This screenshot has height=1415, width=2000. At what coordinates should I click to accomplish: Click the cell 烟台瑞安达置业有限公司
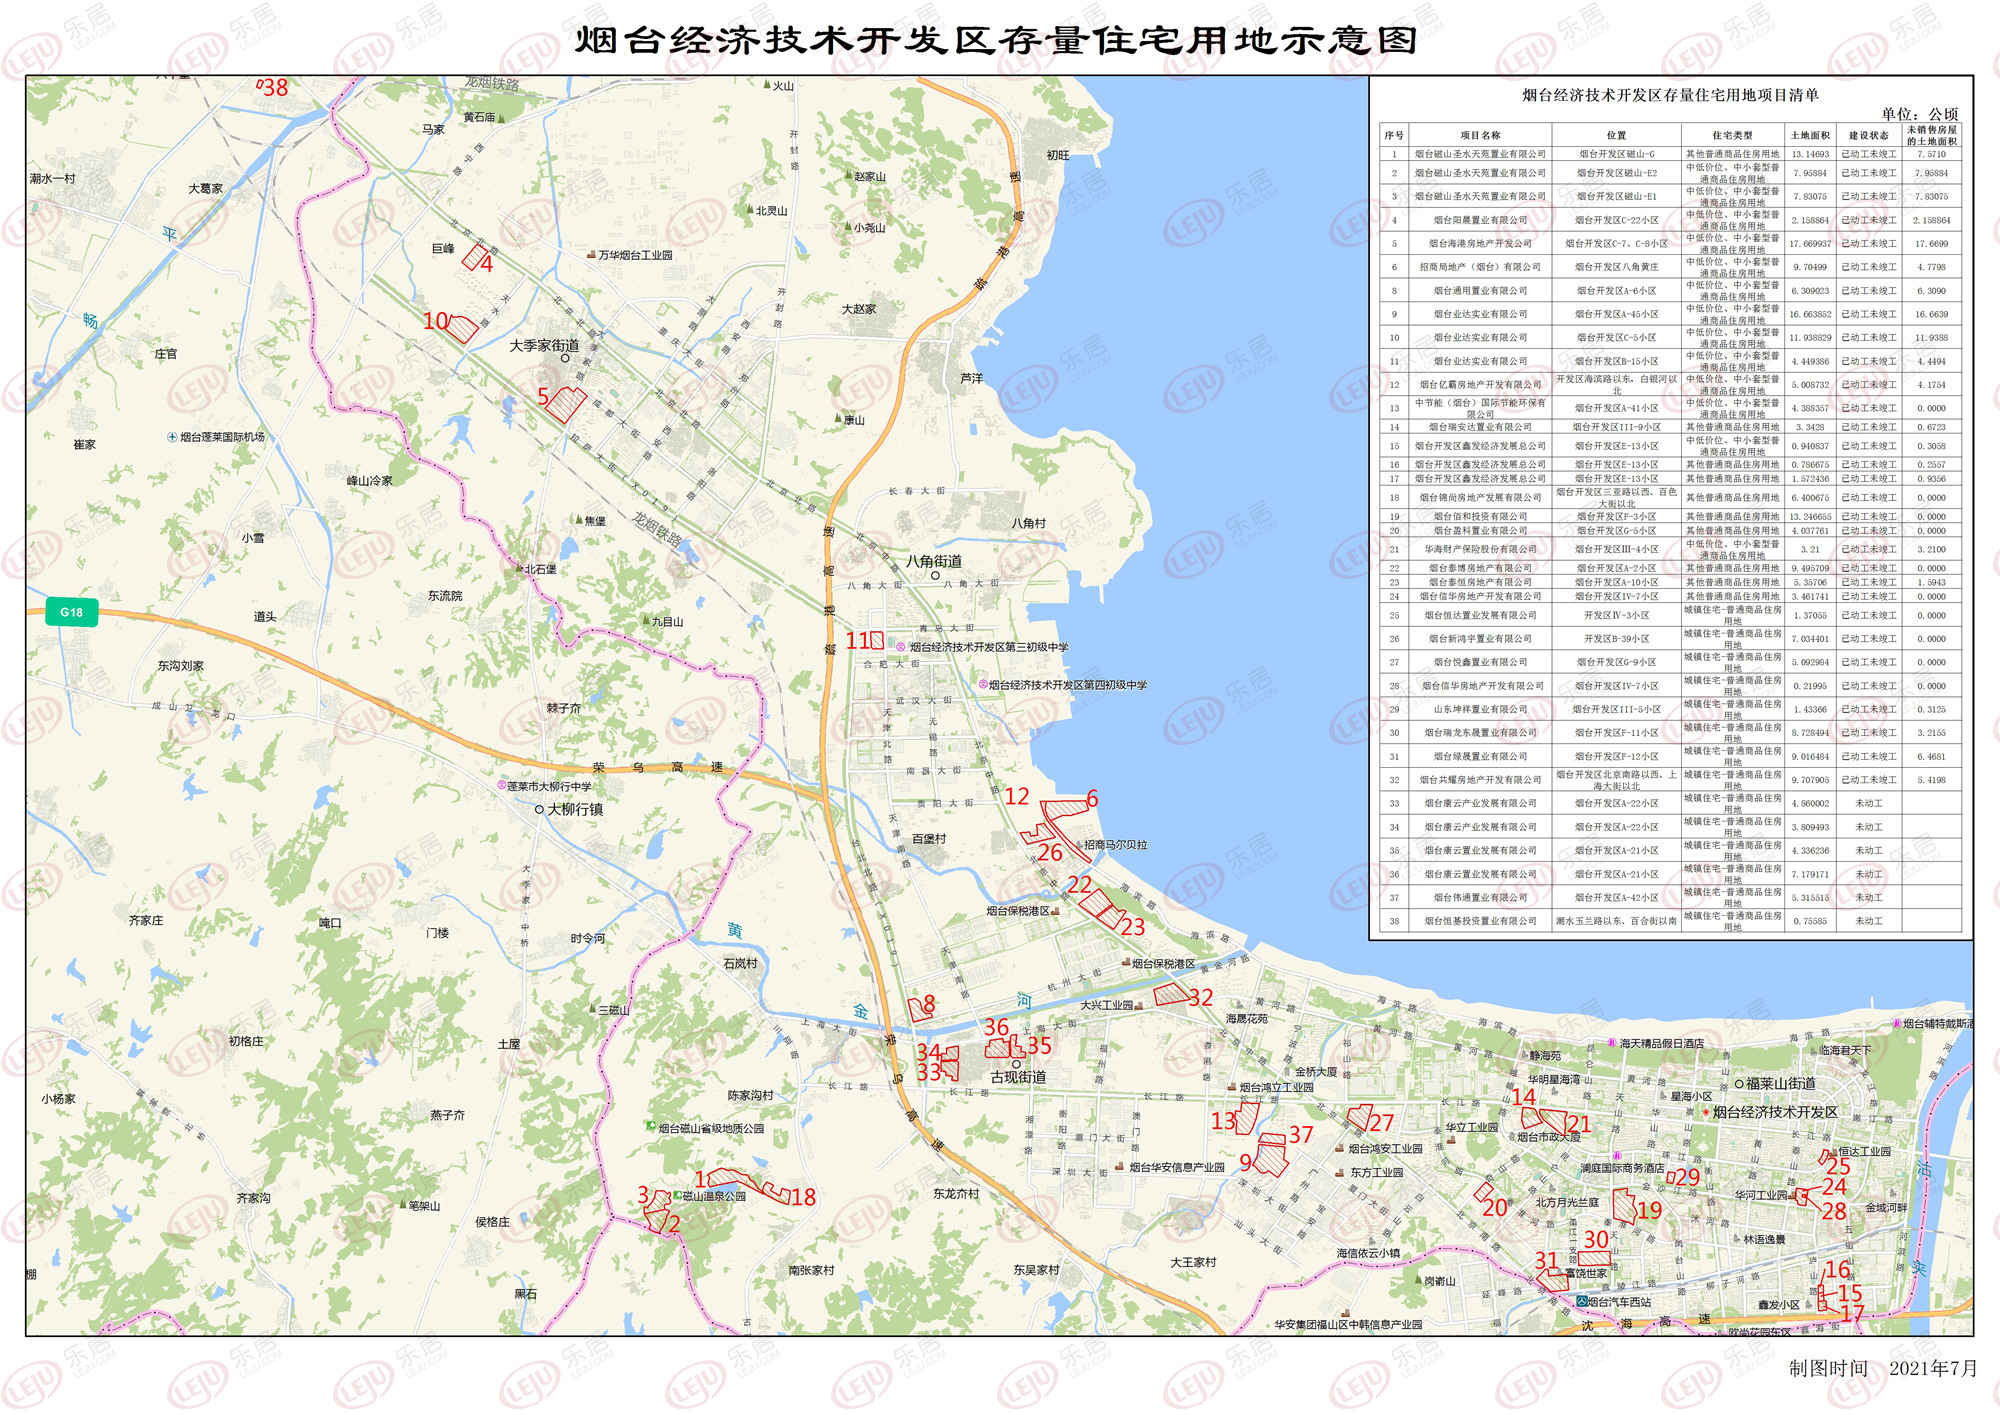tap(1480, 427)
